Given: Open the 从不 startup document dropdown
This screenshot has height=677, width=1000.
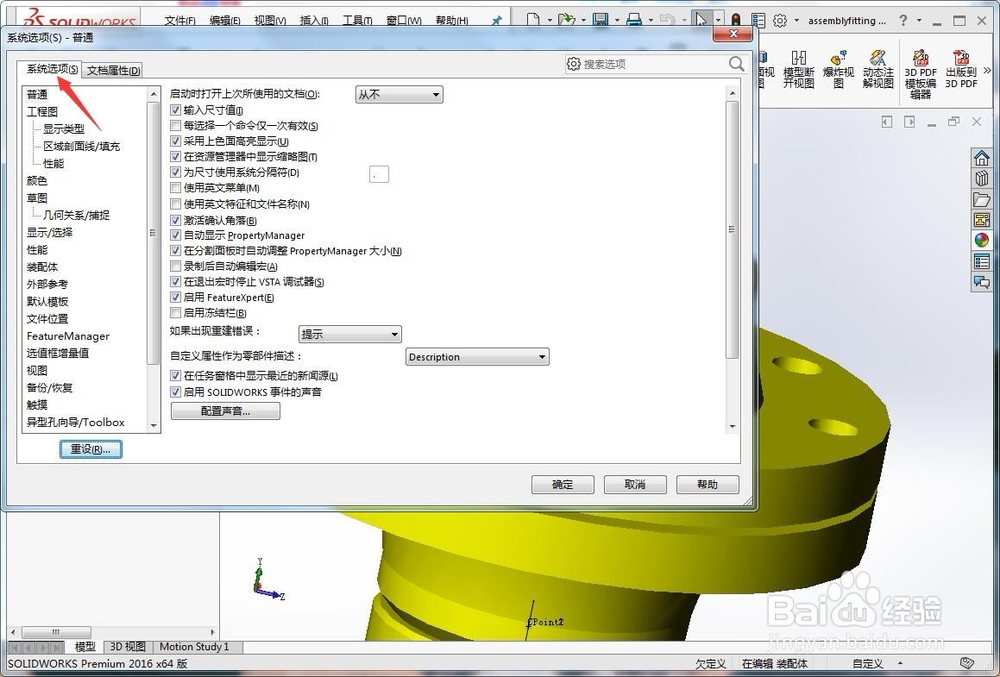Looking at the screenshot, I should point(399,94).
